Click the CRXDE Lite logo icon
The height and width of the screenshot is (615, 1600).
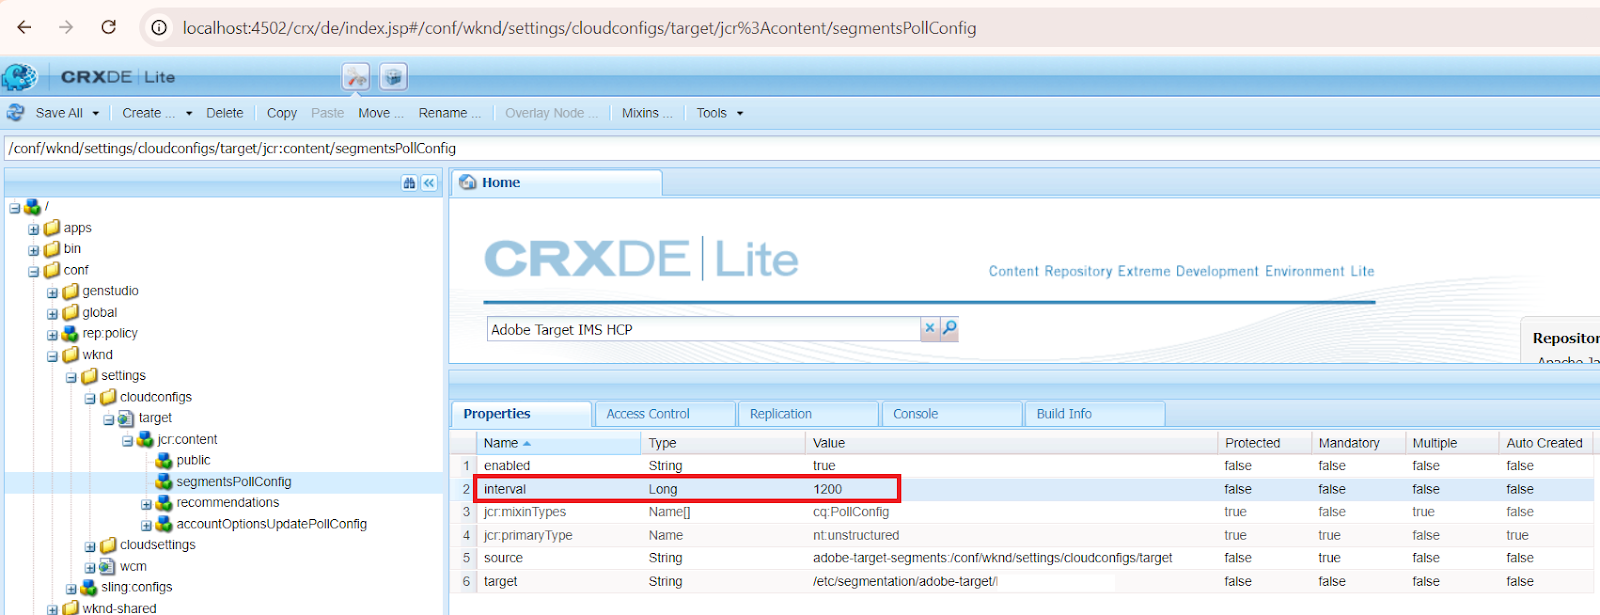[19, 77]
